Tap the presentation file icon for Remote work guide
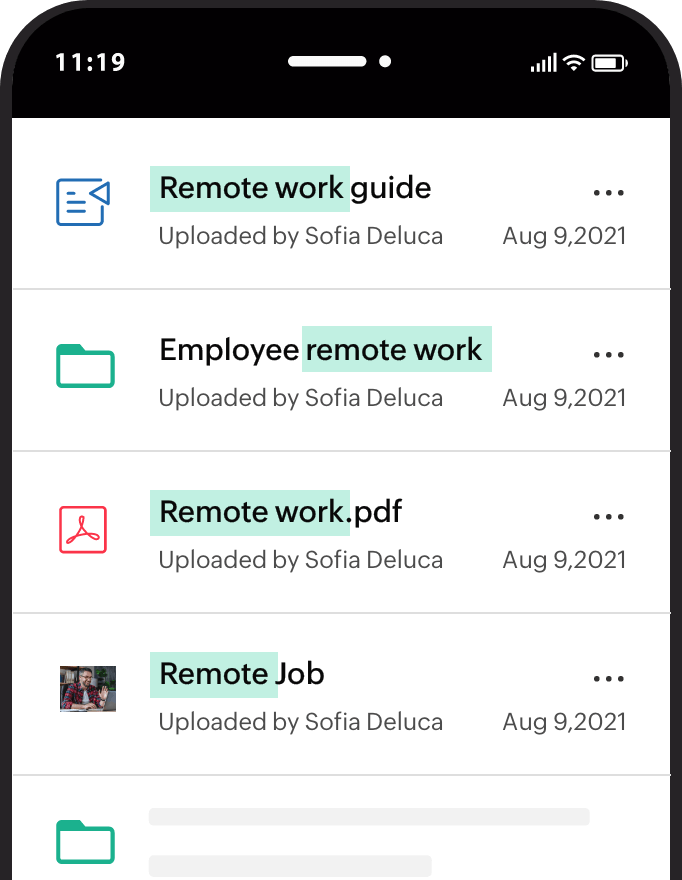Screen dimensions: 682x880 [83, 203]
